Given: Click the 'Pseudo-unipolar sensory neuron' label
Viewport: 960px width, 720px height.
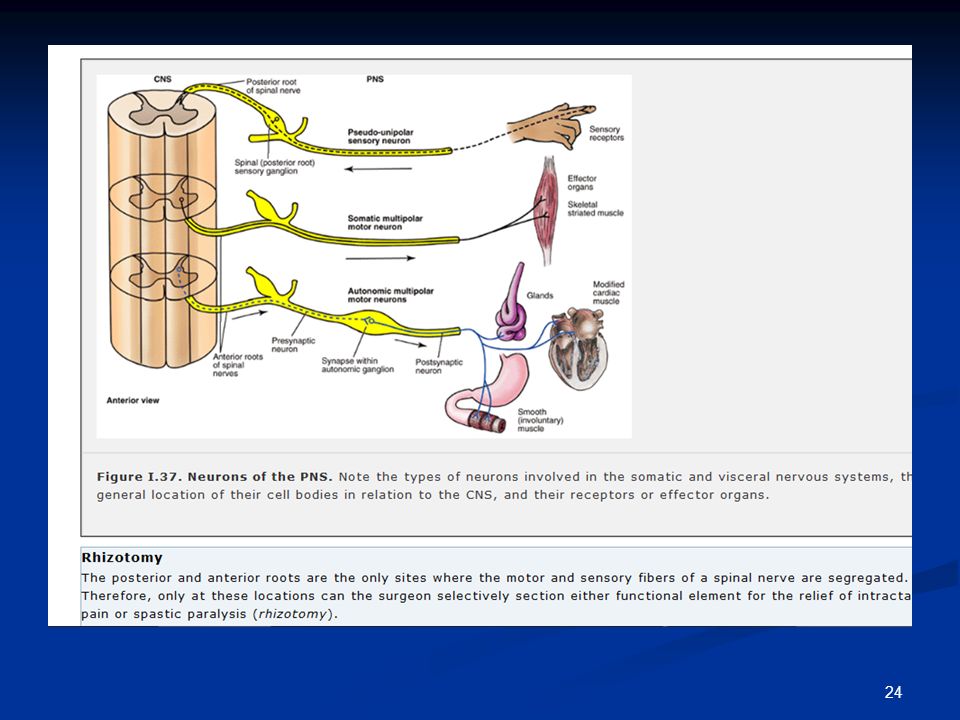Looking at the screenshot, I should tap(380, 137).
